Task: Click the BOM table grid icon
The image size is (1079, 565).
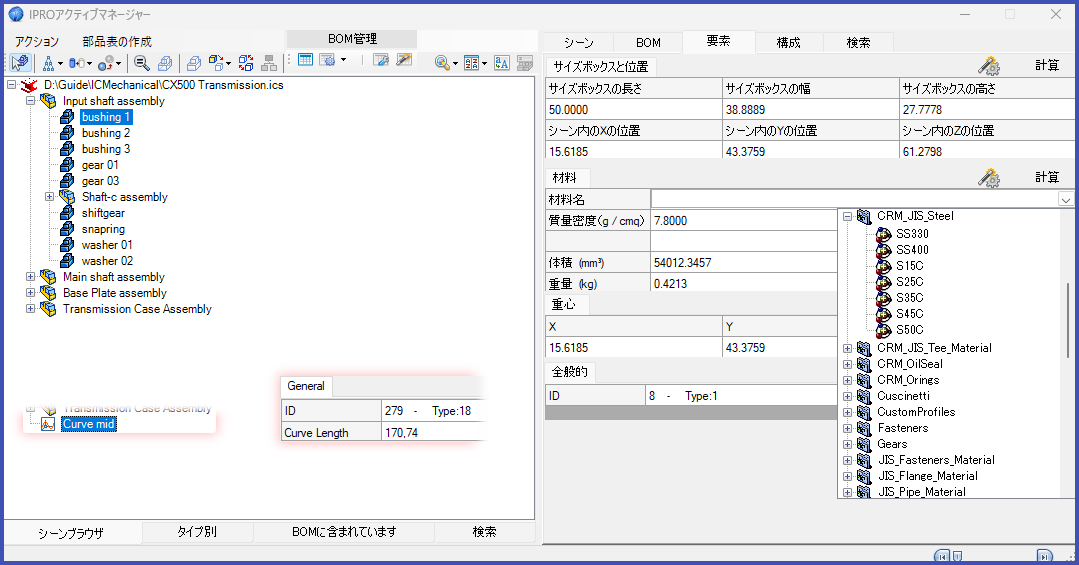Action: [305, 61]
